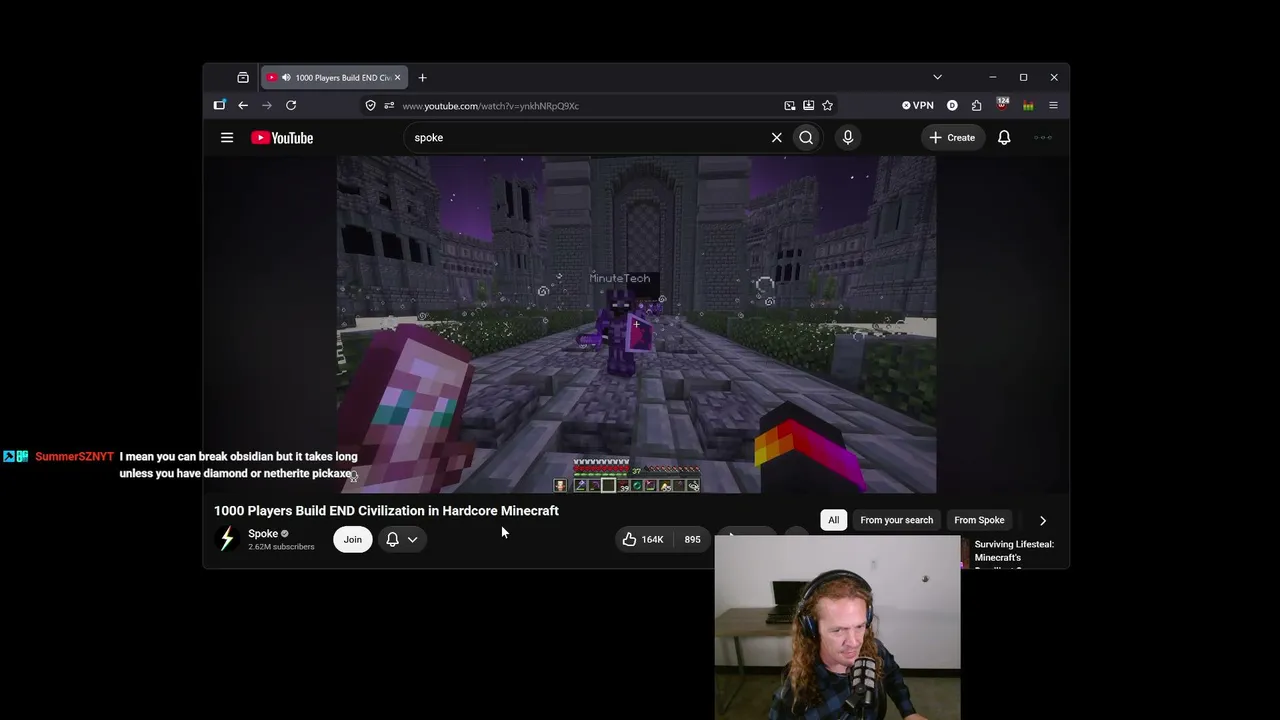The width and height of the screenshot is (1280, 720).
Task: Open the tab list dropdown arrow
Action: (x=937, y=77)
